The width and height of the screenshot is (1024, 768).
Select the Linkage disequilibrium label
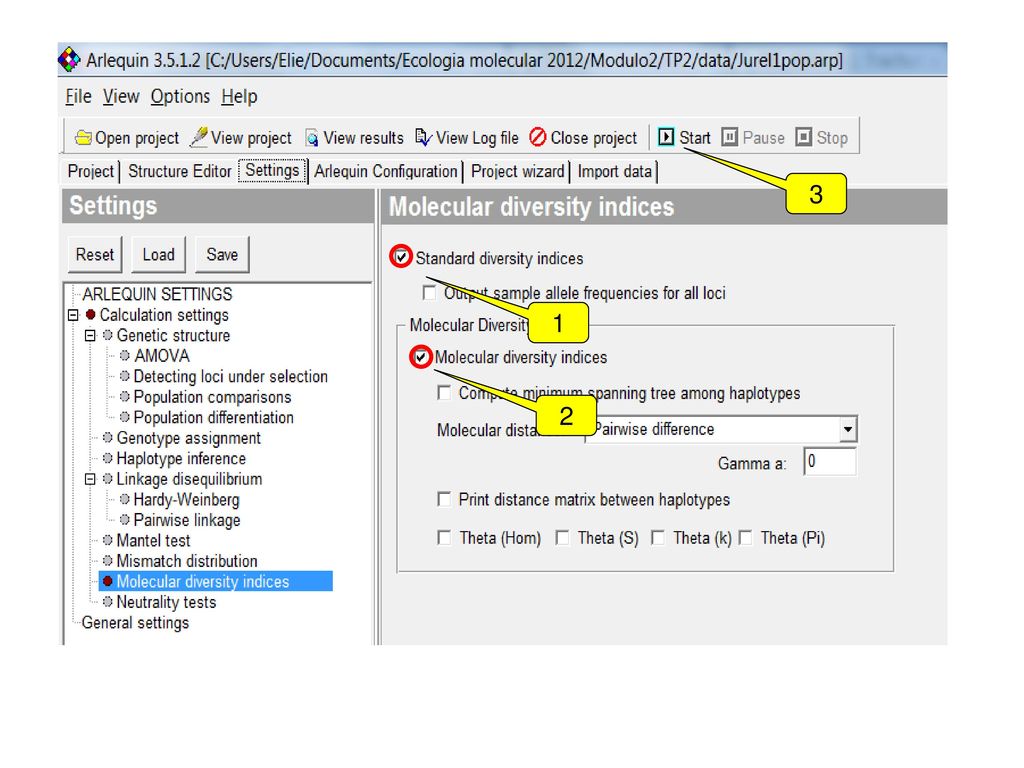(x=189, y=479)
